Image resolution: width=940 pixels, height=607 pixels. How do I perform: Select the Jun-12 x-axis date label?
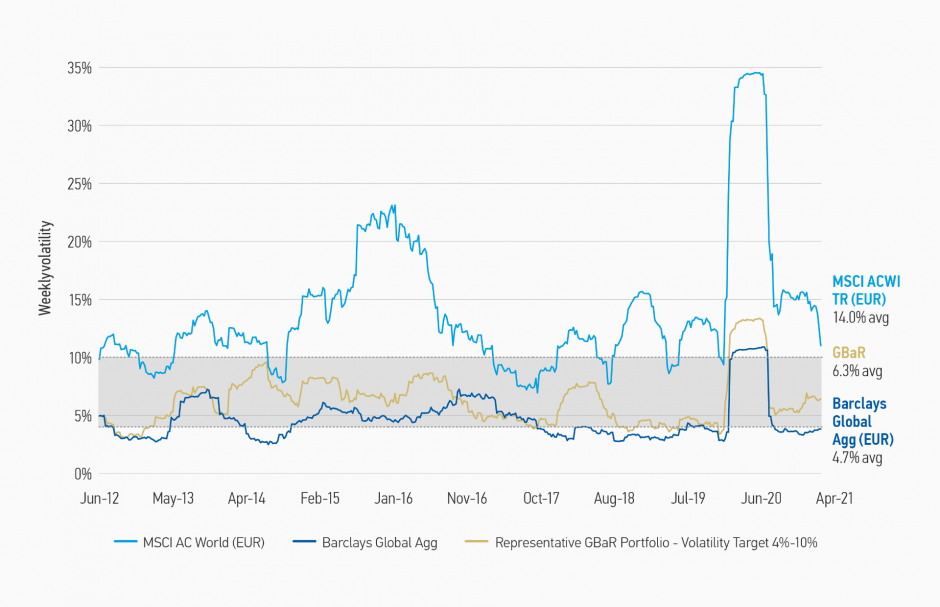tap(99, 497)
